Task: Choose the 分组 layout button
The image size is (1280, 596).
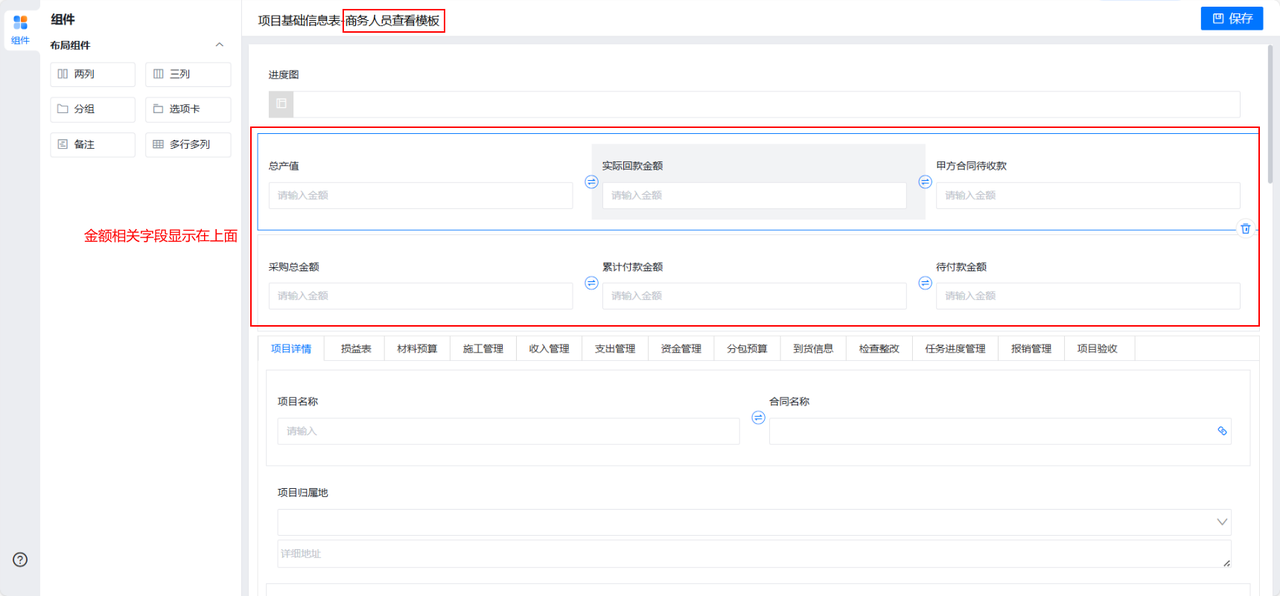Action: click(92, 109)
